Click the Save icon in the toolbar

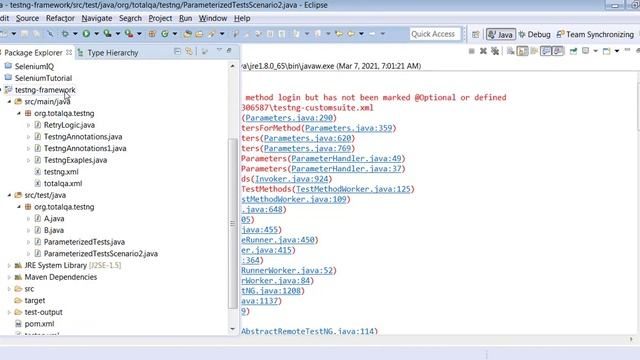coord(24,34)
